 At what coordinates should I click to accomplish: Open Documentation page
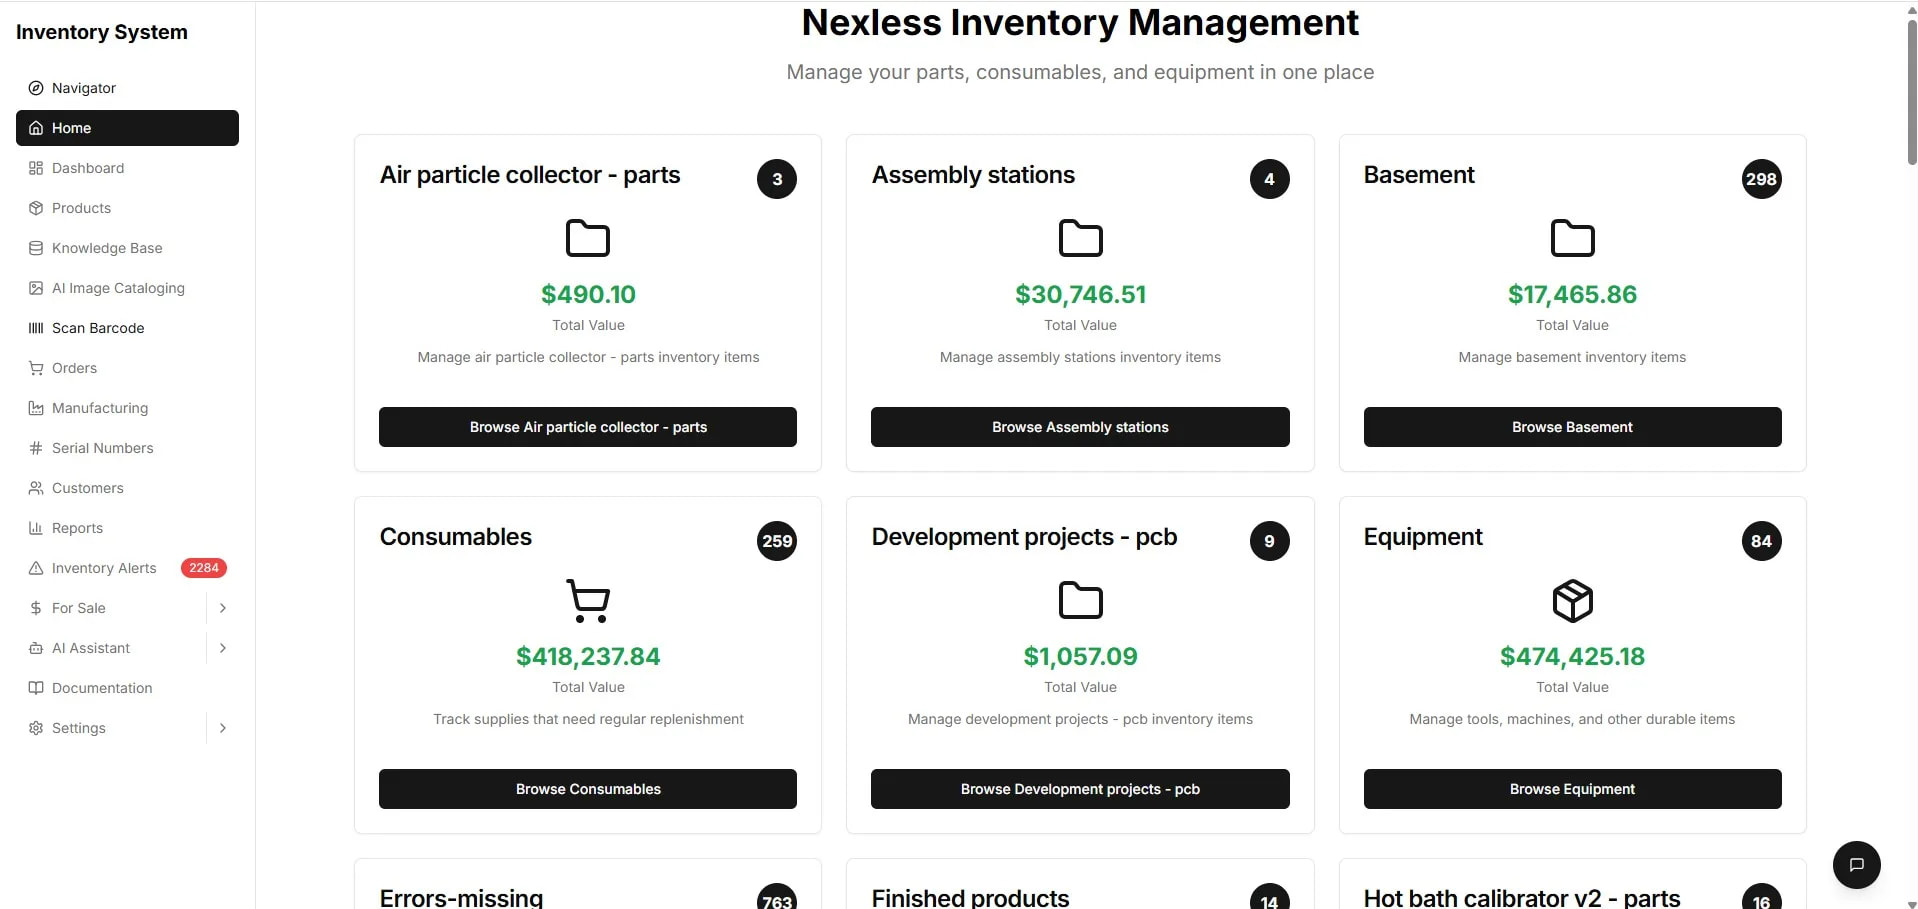[x=127, y=688]
